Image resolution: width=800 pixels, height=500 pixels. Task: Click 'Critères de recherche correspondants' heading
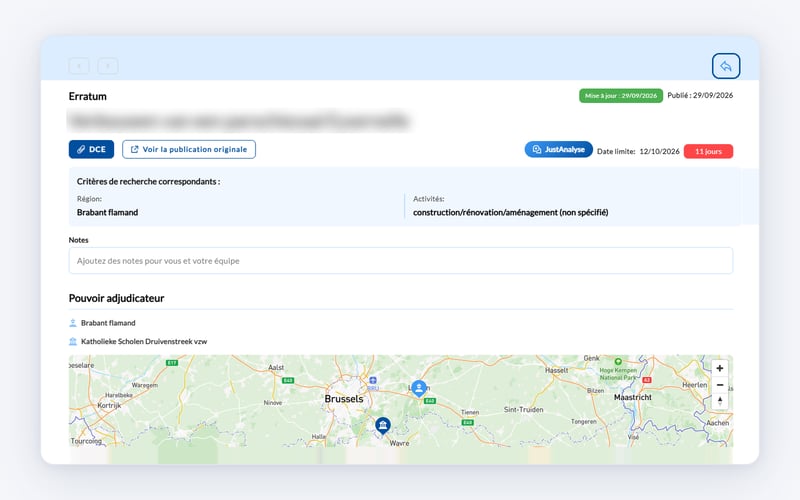click(148, 181)
